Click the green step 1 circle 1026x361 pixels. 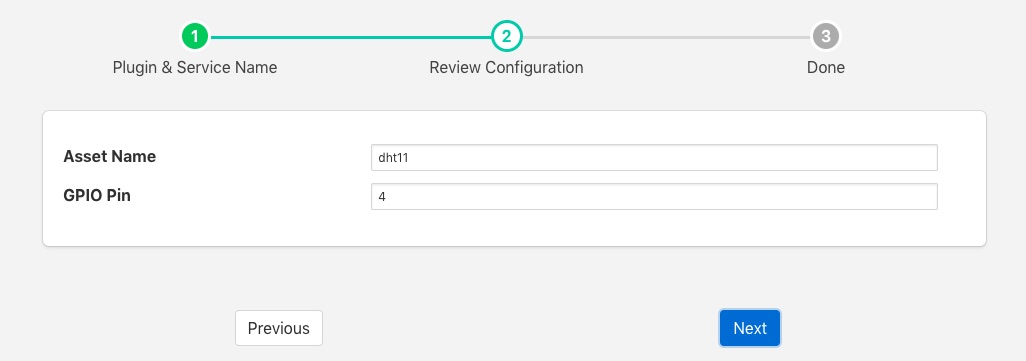point(195,37)
